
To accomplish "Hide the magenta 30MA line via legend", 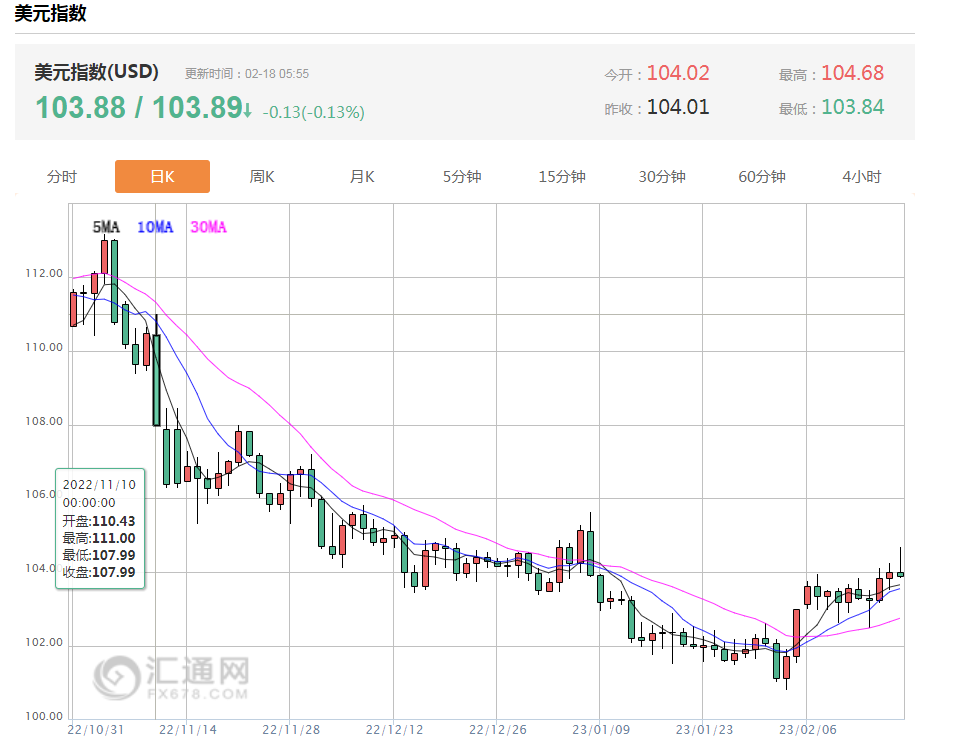I will [208, 228].
